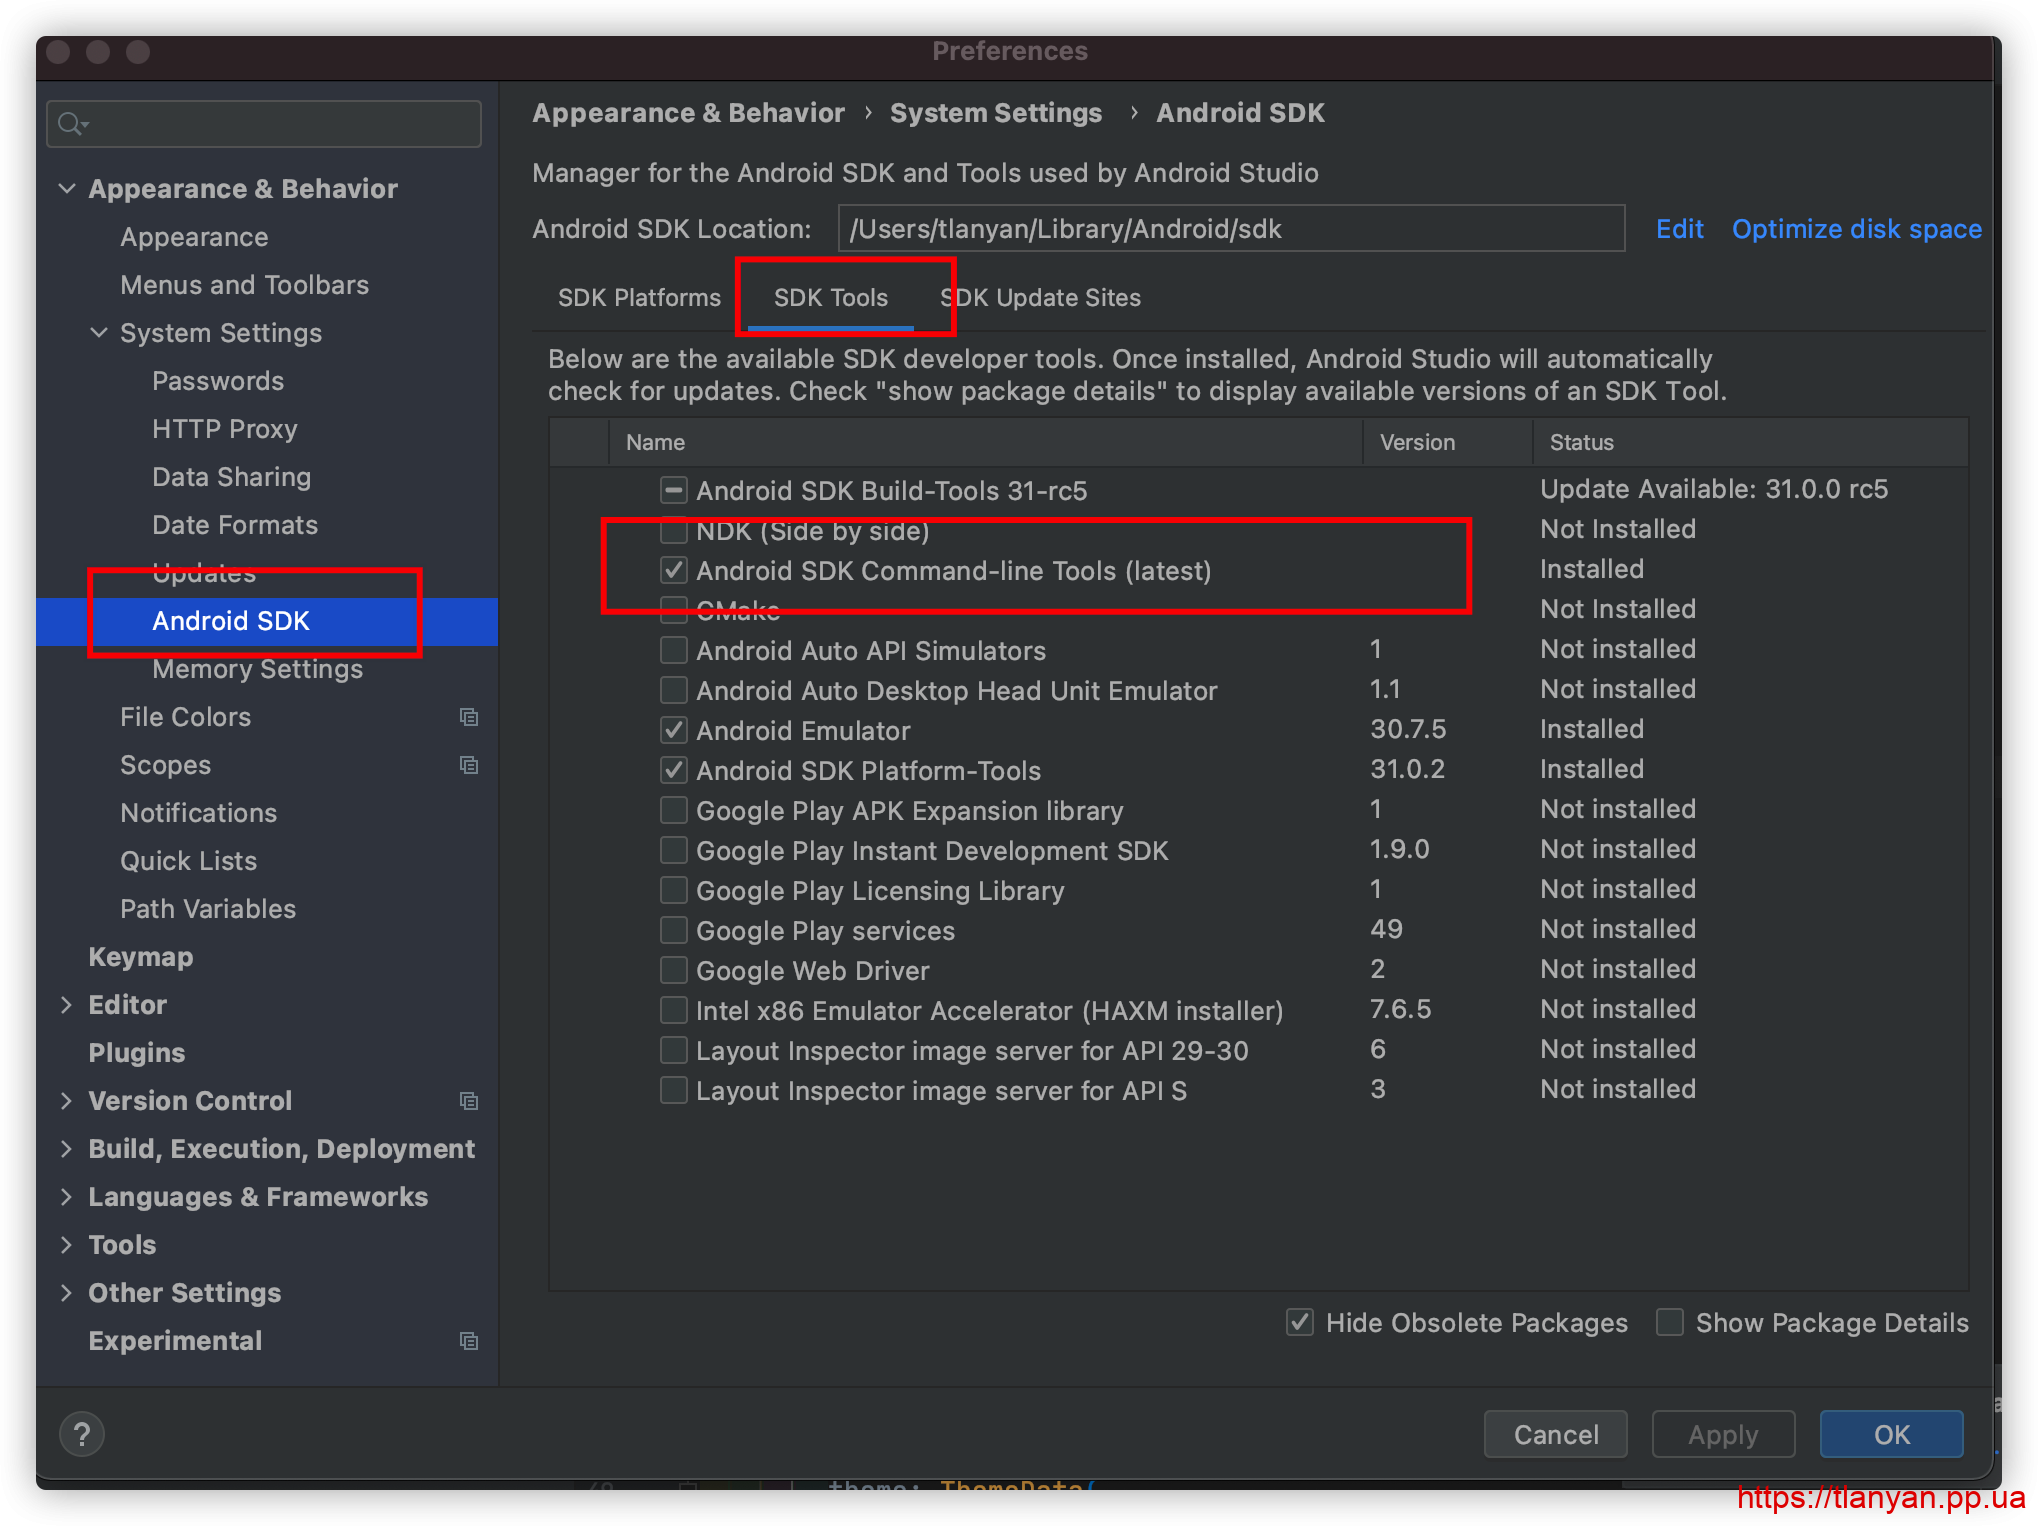This screenshot has width=2038, height=1526.
Task: Check Google Play services checkbox
Action: click(674, 930)
